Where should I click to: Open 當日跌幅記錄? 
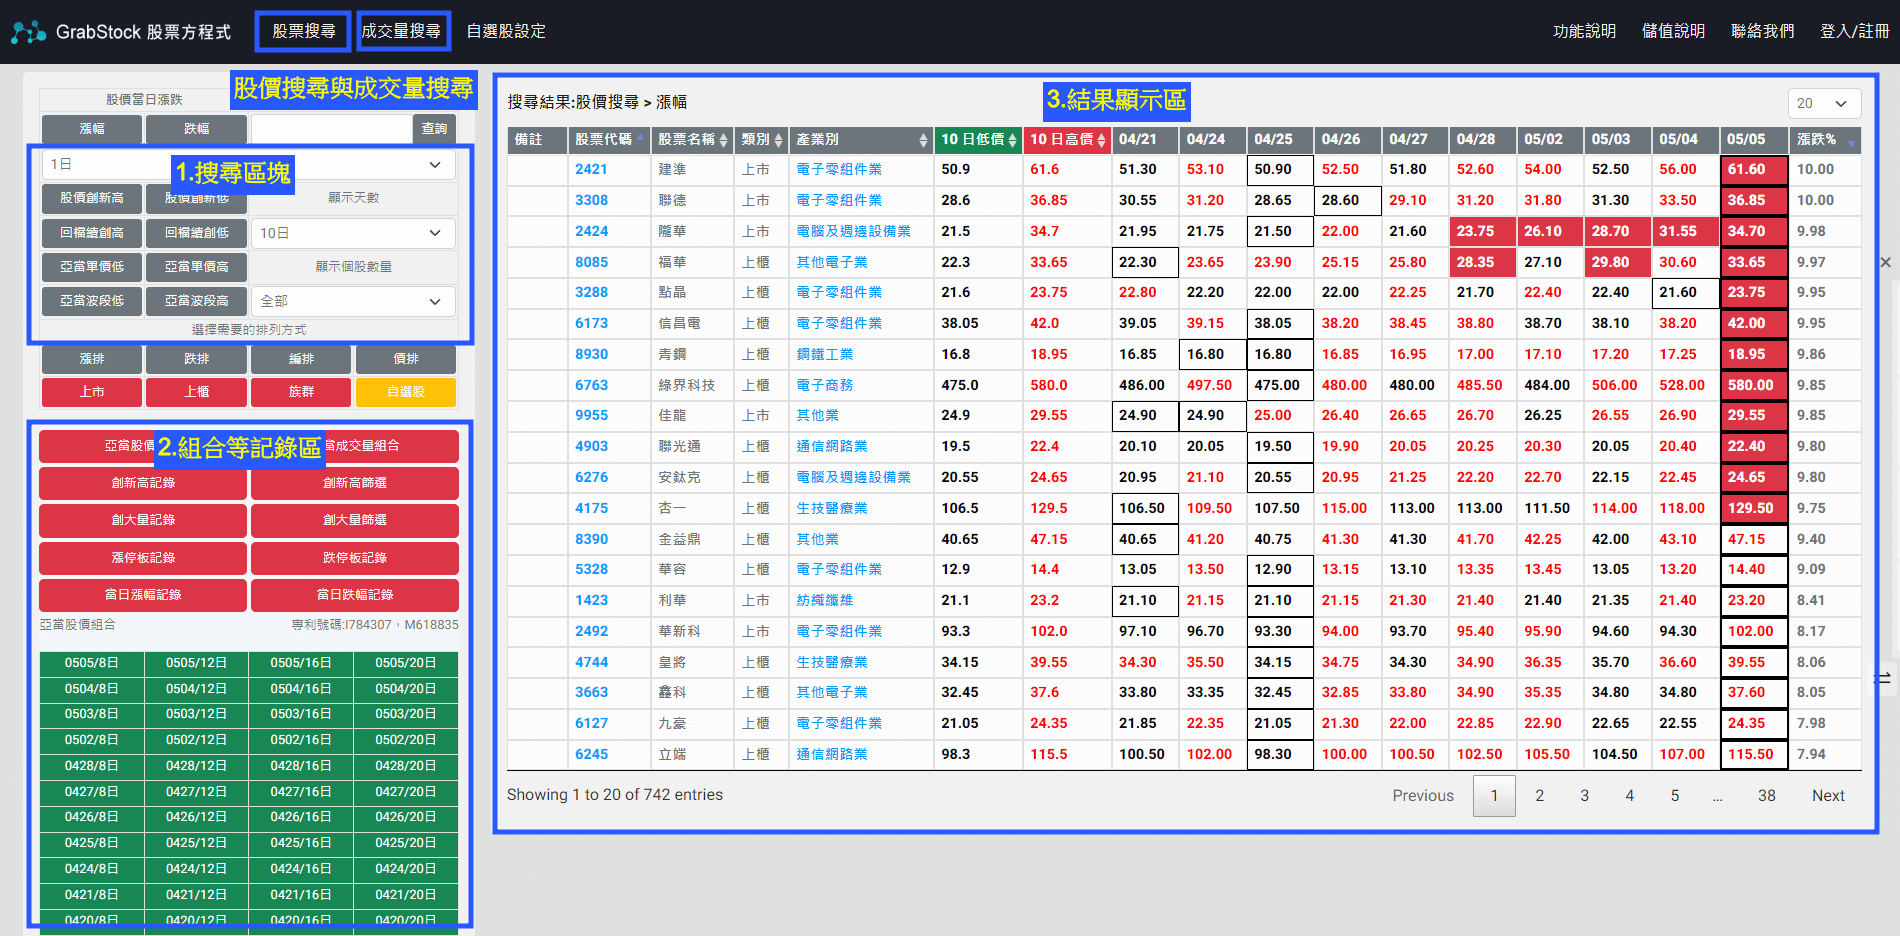pos(355,595)
